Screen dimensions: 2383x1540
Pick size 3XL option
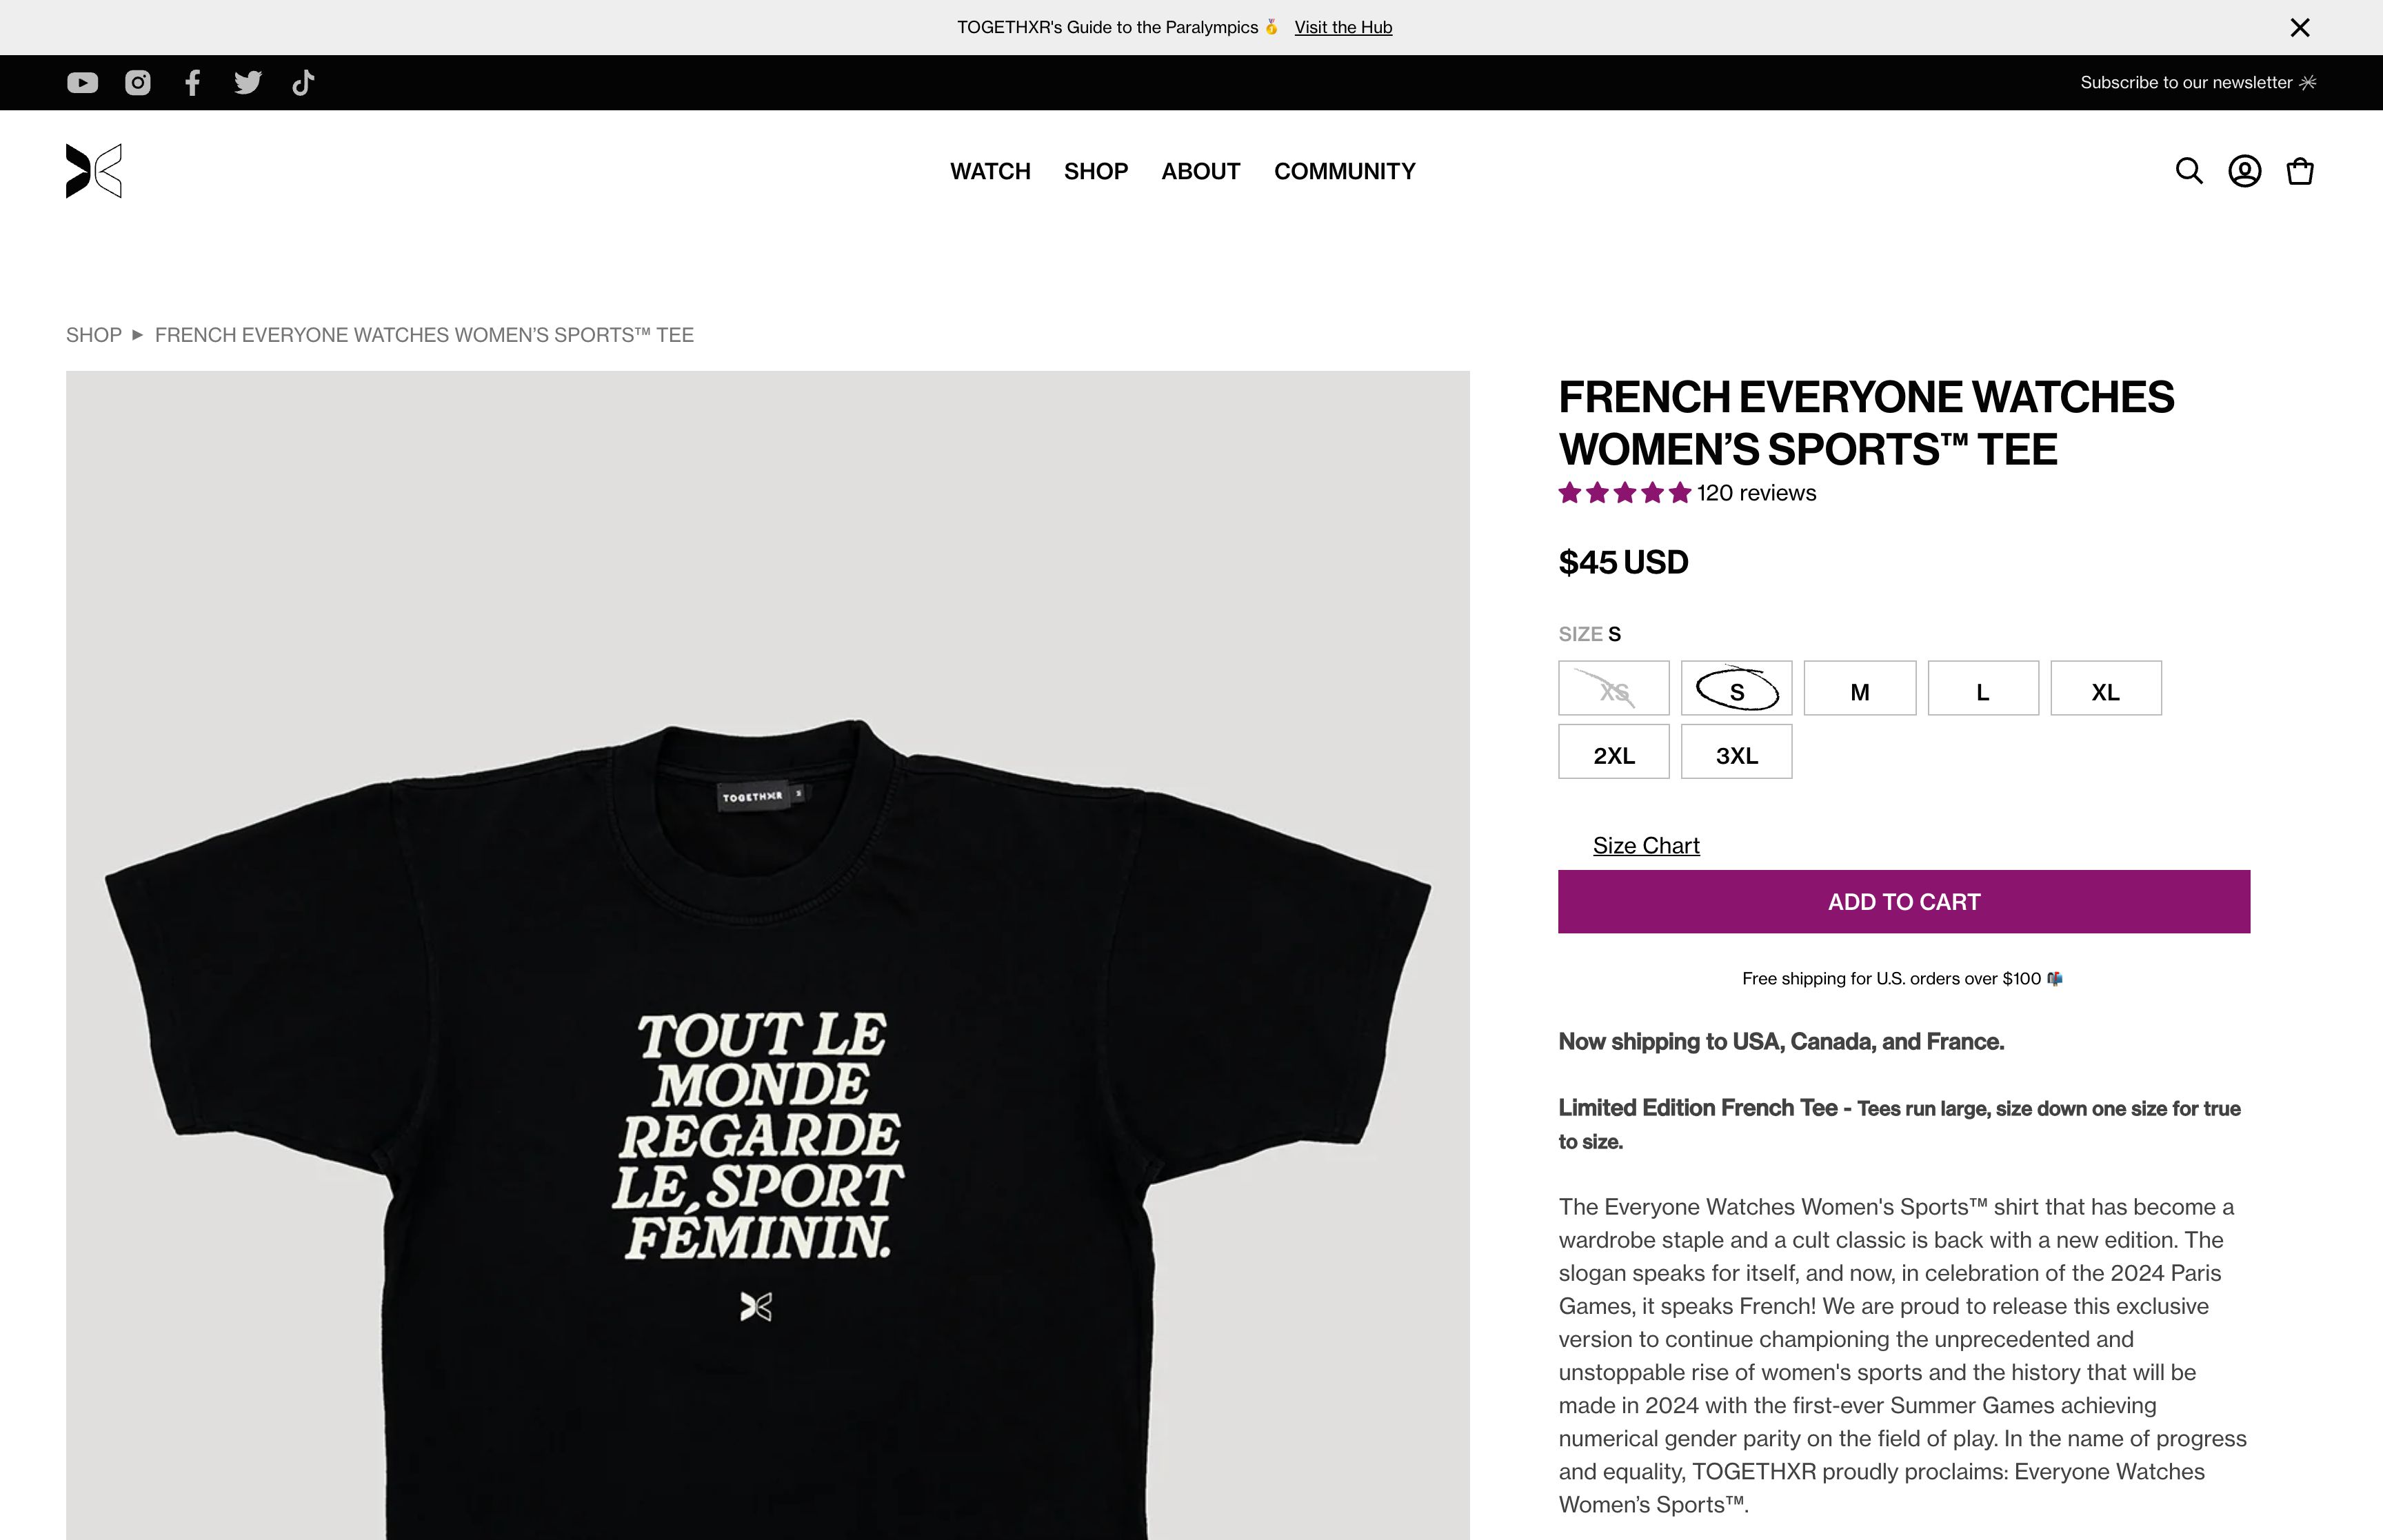pyautogui.click(x=1737, y=752)
